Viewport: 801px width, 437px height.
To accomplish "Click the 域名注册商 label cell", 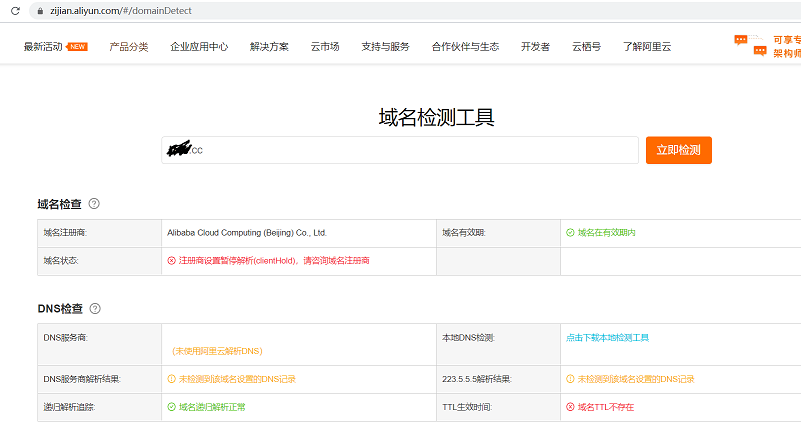I will tap(100, 233).
